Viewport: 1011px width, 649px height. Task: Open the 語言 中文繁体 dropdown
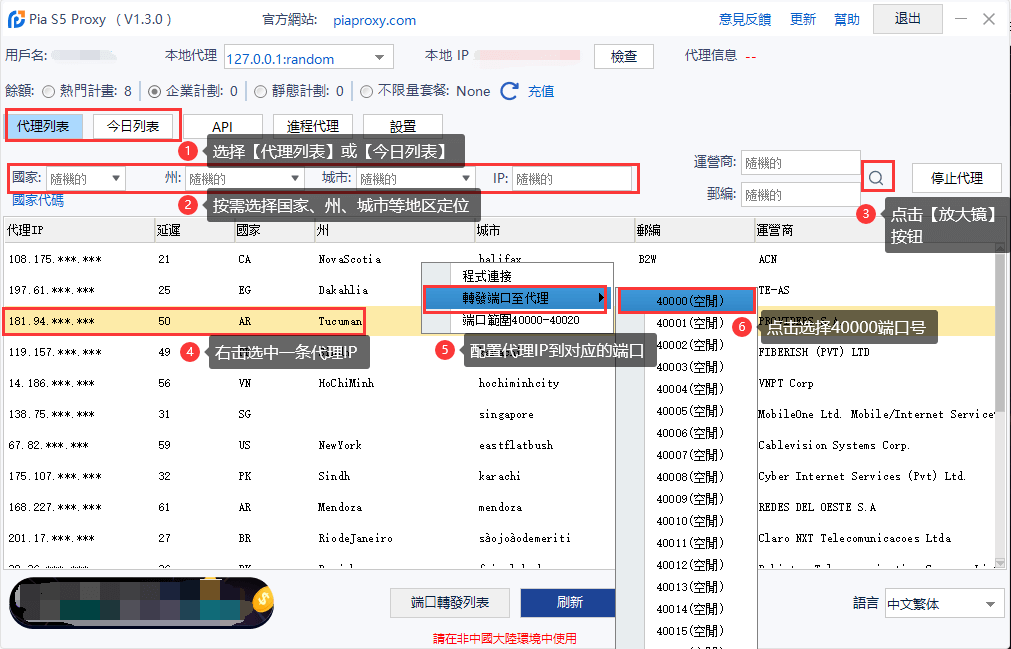(943, 604)
